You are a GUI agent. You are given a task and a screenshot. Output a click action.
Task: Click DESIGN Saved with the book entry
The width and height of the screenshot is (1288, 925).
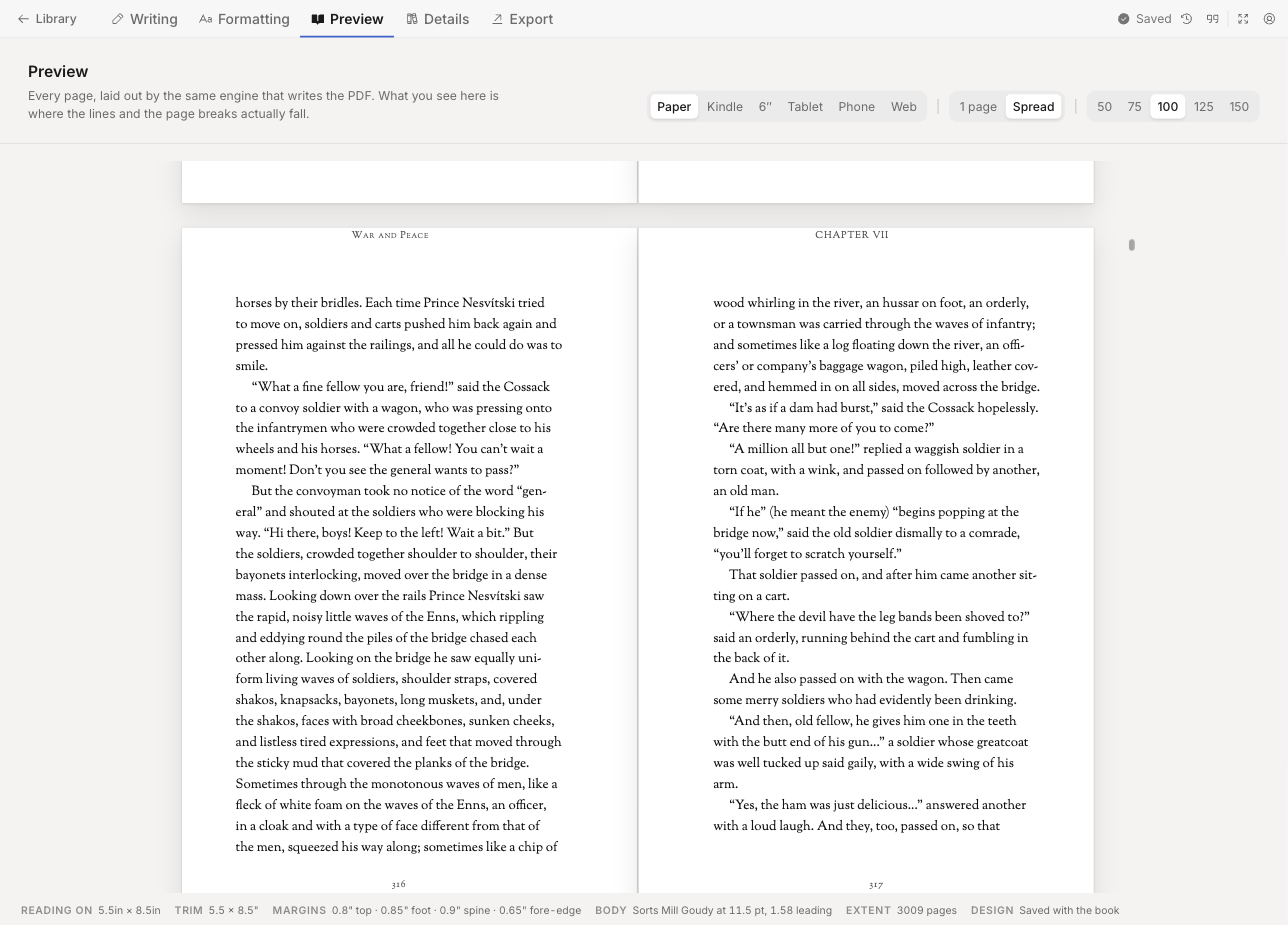1045,911
